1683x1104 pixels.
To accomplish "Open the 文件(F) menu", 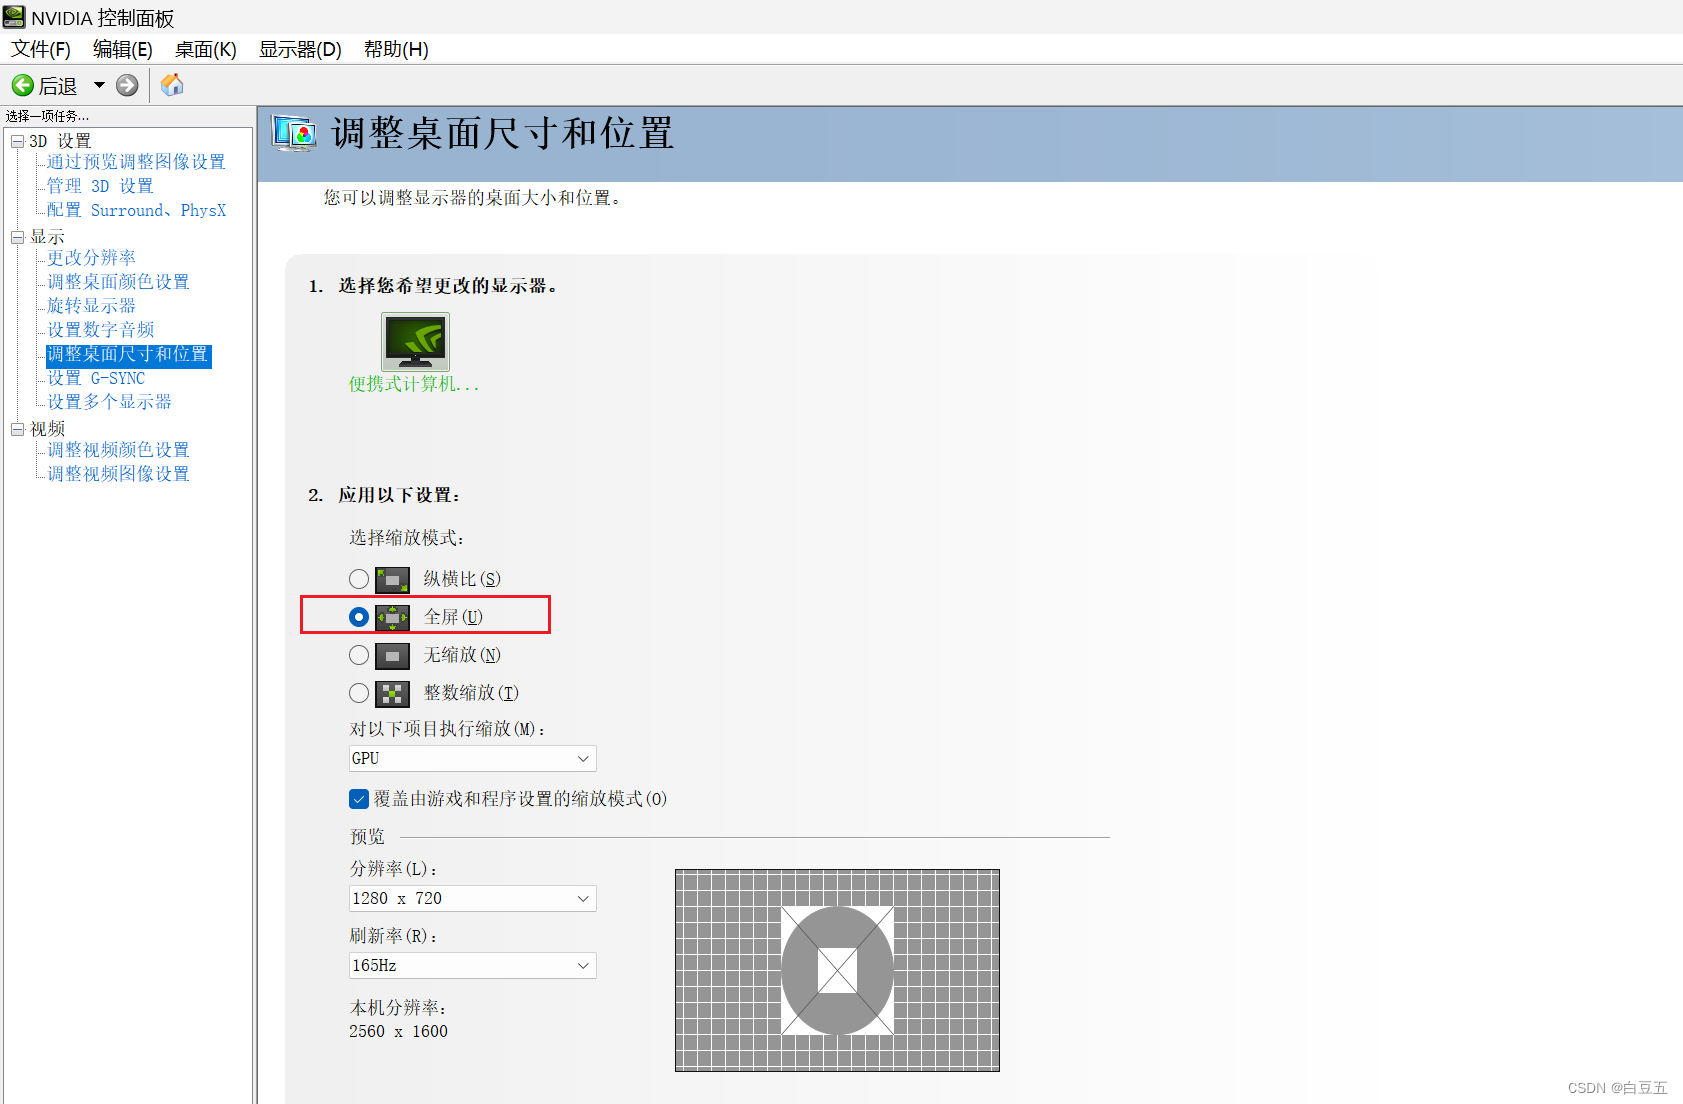I will click(41, 49).
